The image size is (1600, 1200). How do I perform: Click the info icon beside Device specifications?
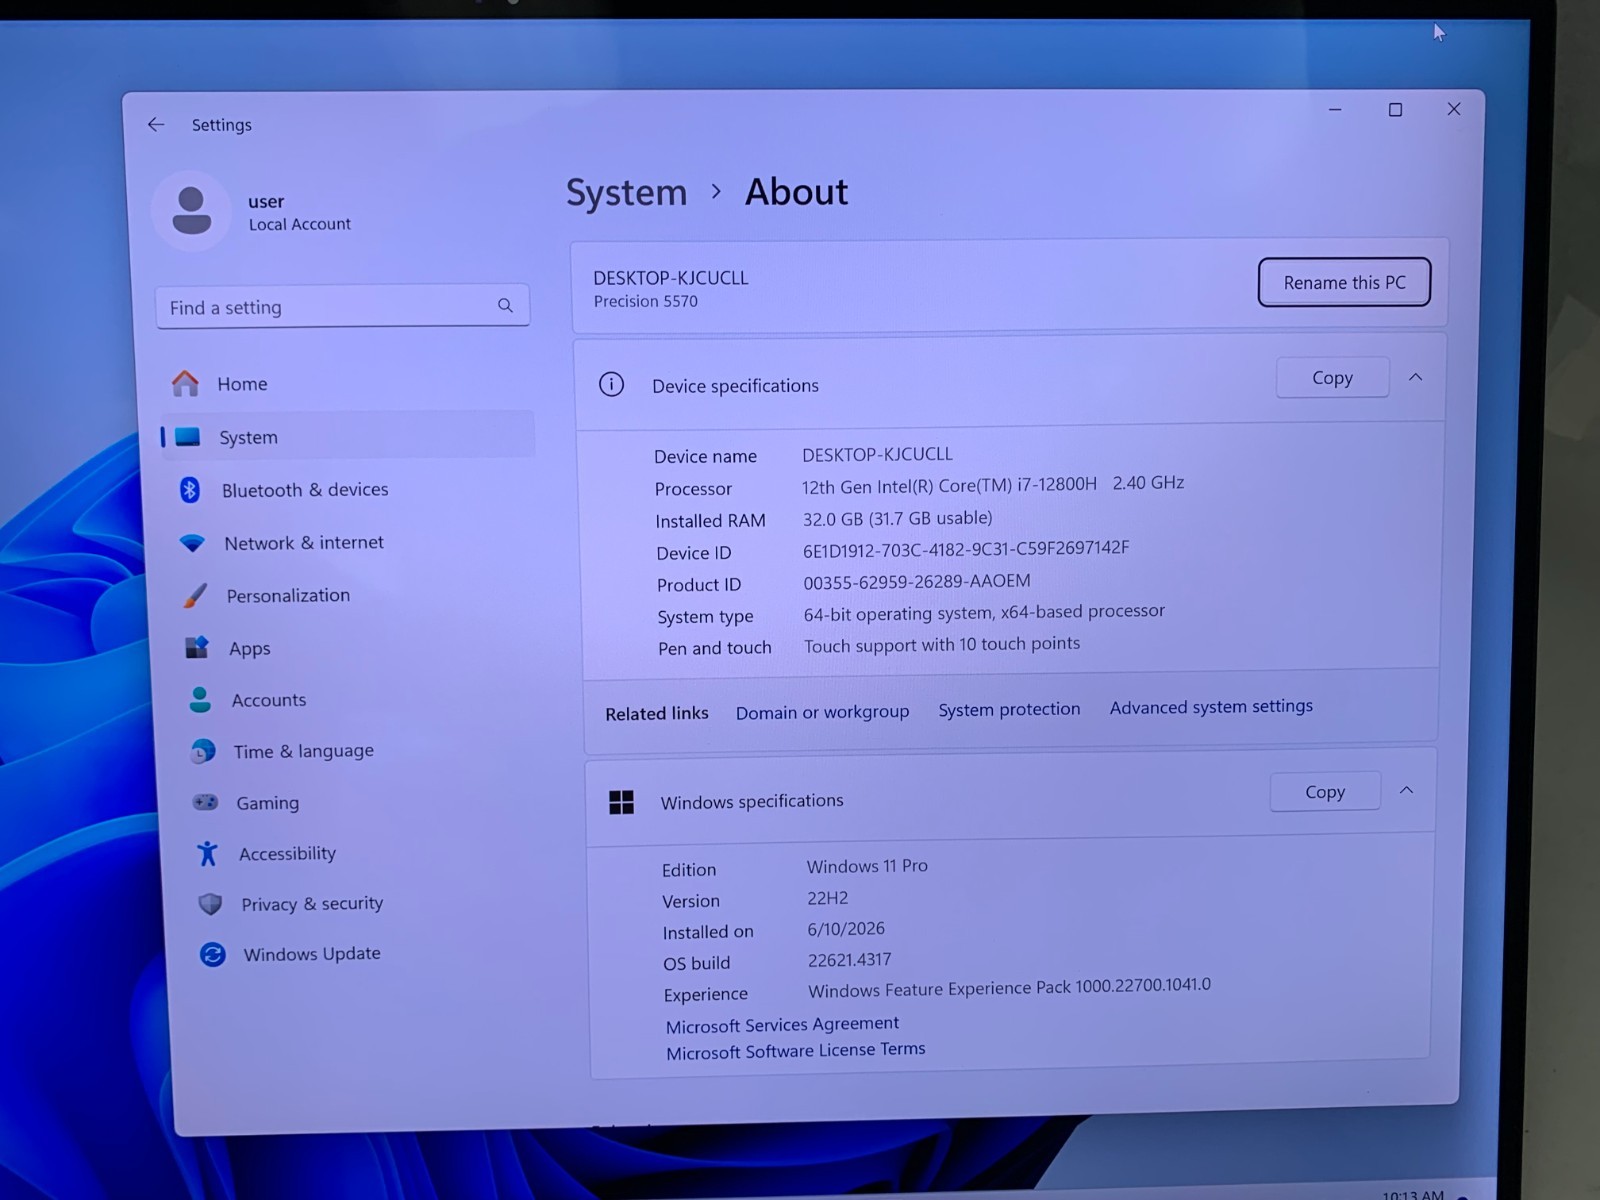611,384
